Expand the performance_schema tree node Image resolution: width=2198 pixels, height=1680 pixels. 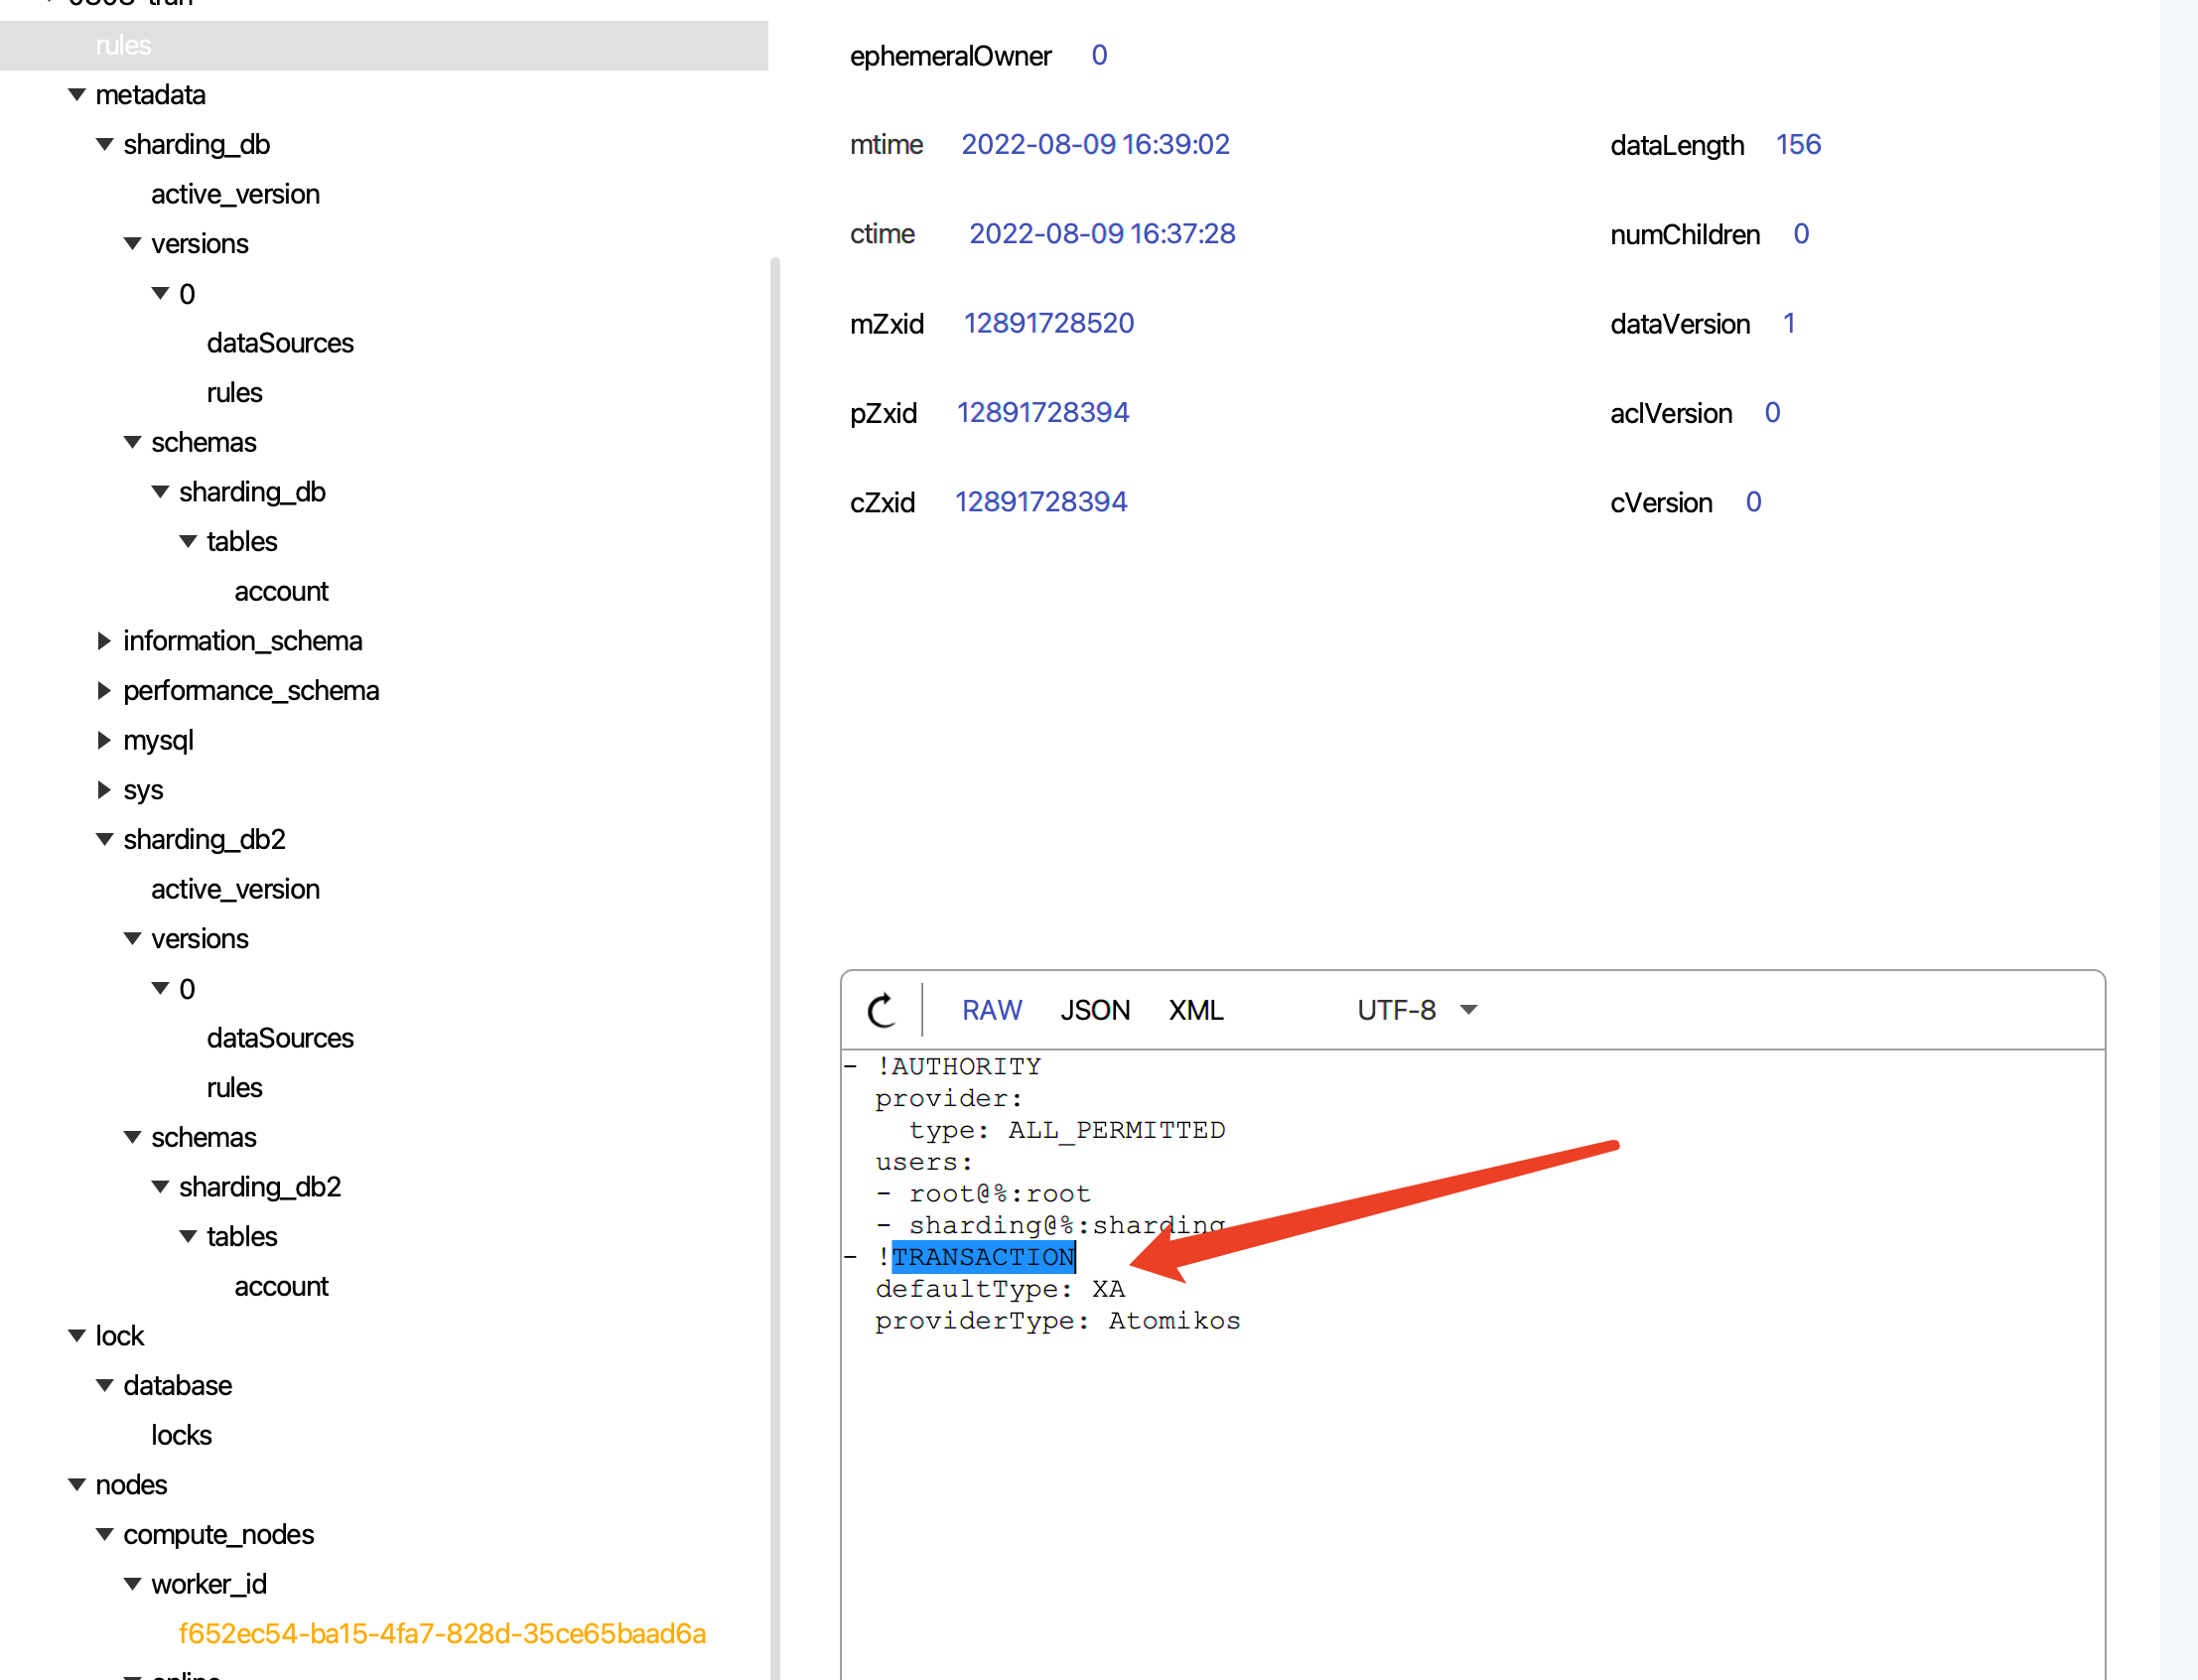coord(104,691)
